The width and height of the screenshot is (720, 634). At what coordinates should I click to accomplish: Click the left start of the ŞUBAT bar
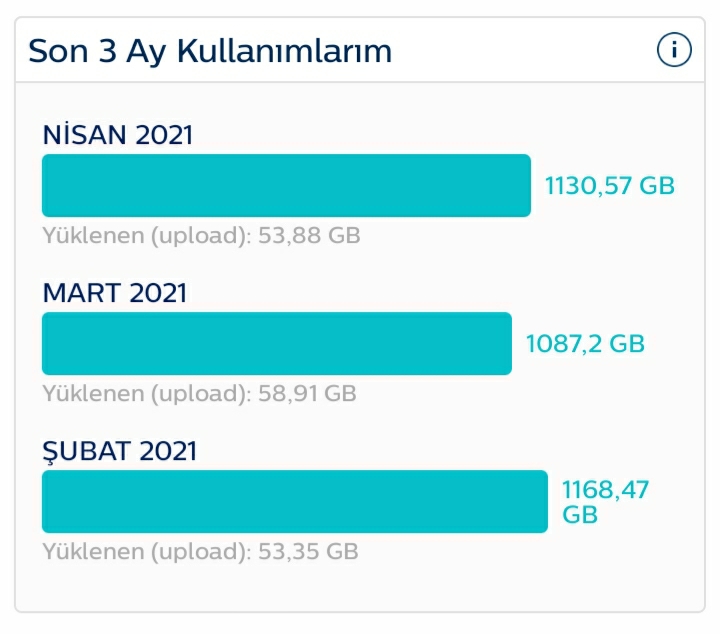point(49,501)
